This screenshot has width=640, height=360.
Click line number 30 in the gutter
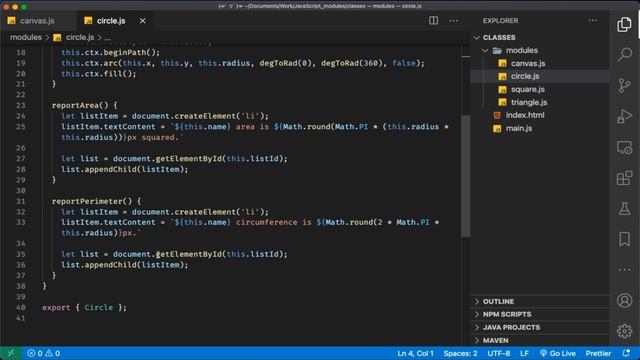tap(20, 191)
